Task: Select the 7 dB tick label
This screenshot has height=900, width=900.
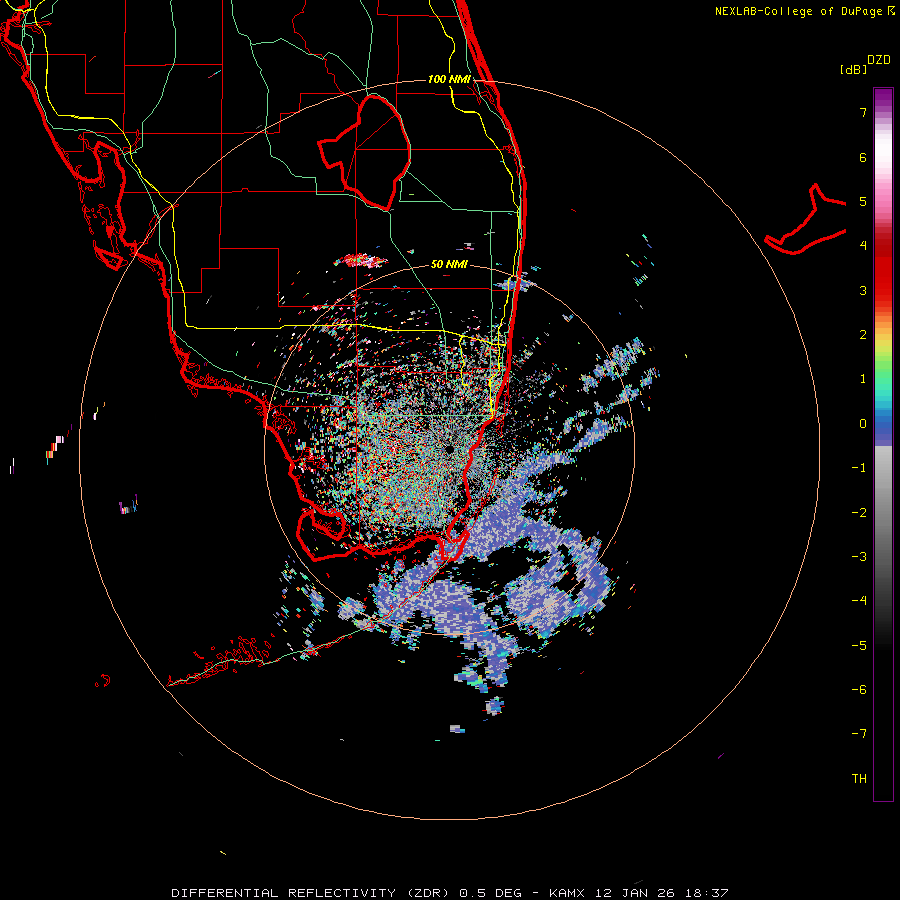Action: point(862,112)
